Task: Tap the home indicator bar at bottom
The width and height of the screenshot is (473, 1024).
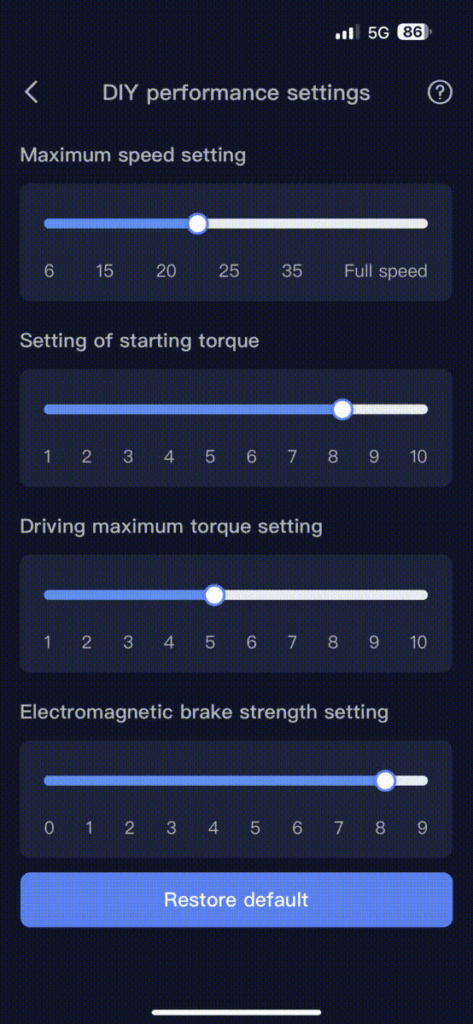Action: 236,1012
